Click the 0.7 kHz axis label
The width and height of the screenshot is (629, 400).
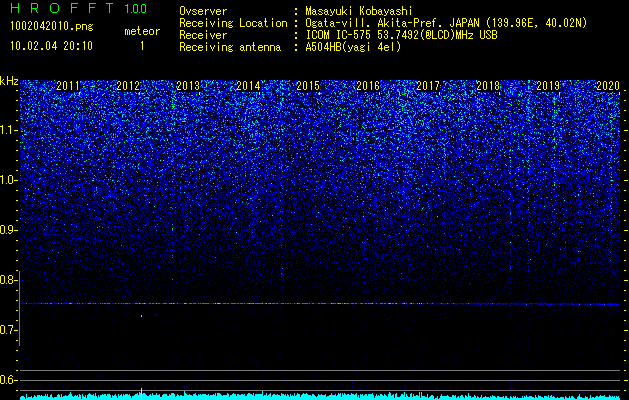coord(9,330)
